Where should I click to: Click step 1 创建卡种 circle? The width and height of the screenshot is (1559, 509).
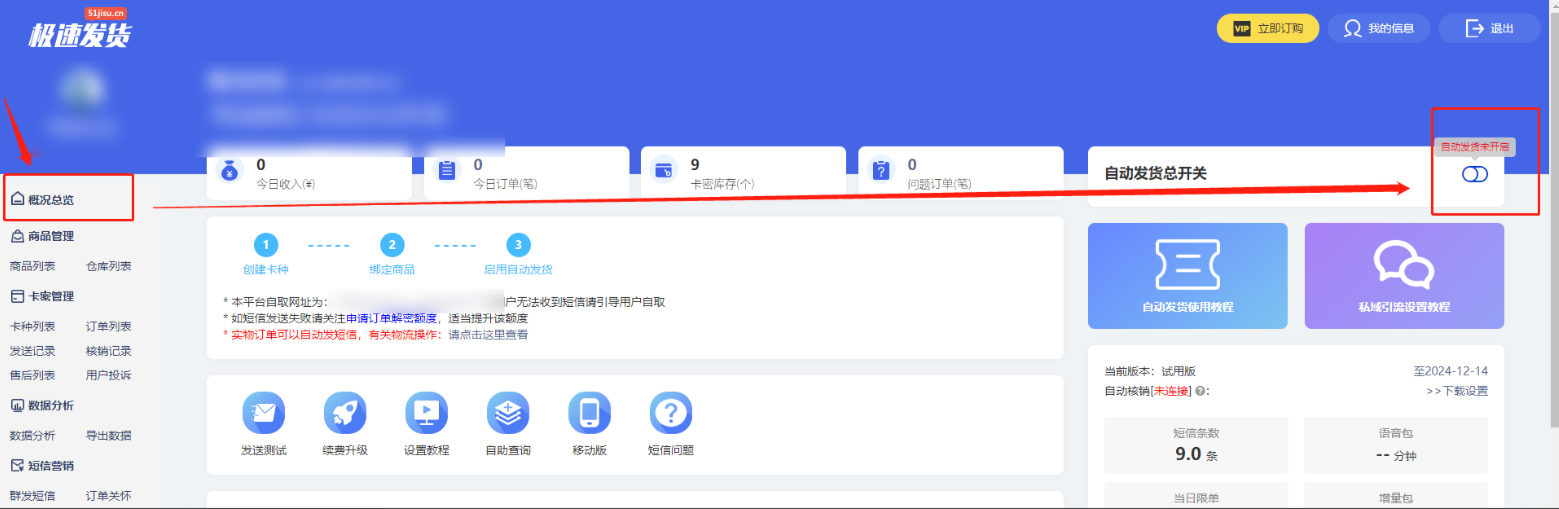pyautogui.click(x=265, y=245)
